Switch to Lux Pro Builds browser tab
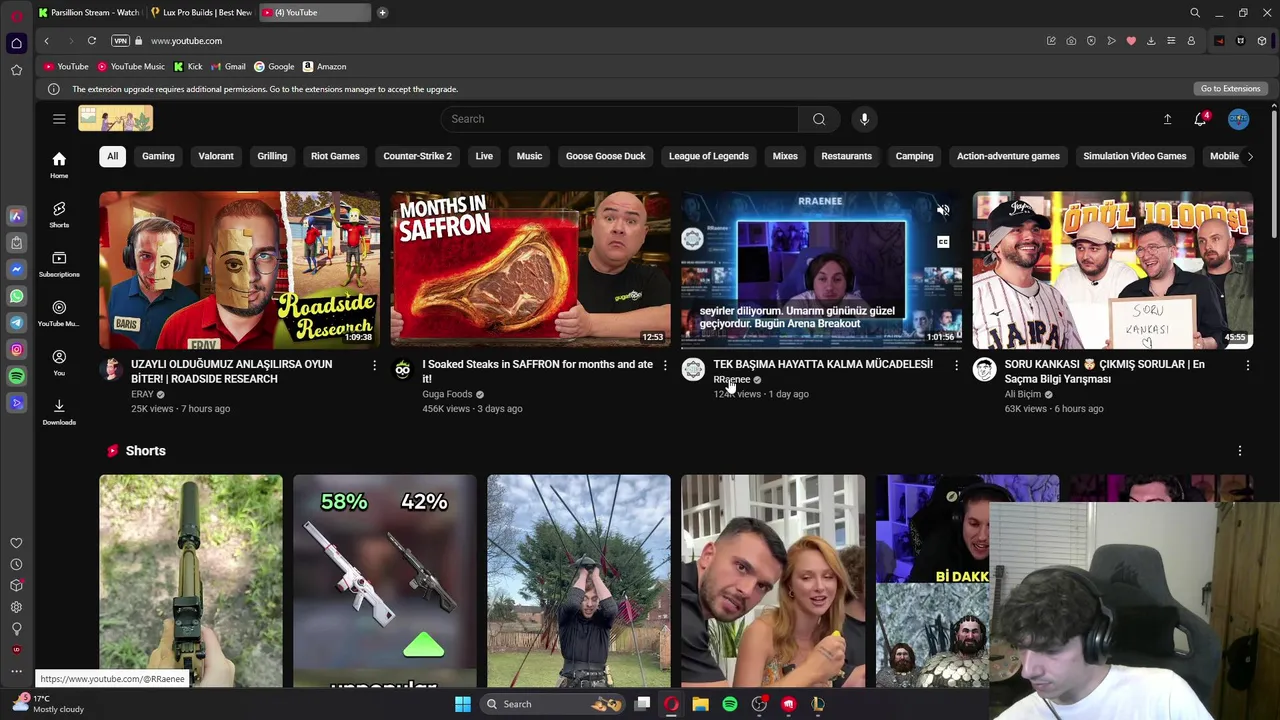Image resolution: width=1280 pixels, height=720 pixels. [201, 13]
